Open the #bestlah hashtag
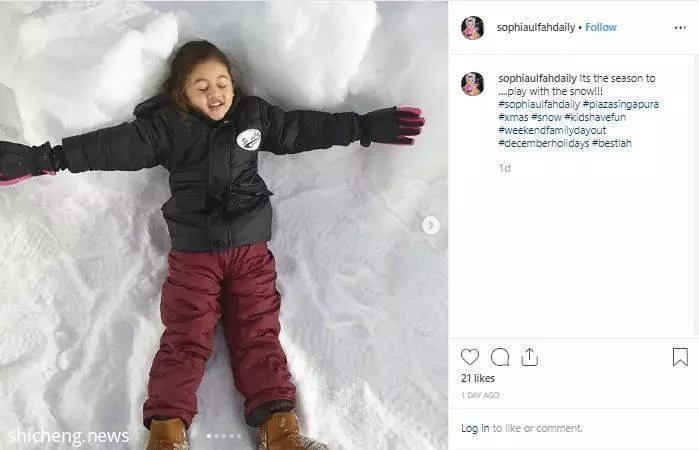Image resolution: width=699 pixels, height=450 pixels. coord(612,143)
